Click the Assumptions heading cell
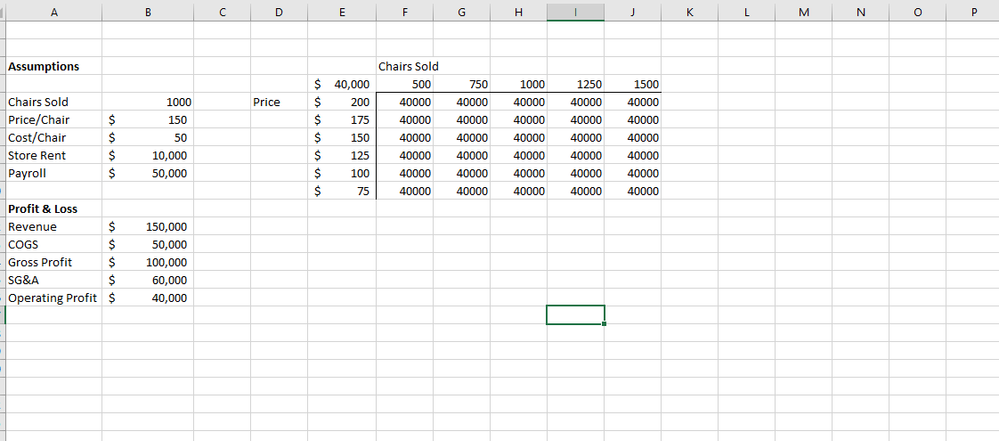This screenshot has height=441, width=999. [54, 66]
